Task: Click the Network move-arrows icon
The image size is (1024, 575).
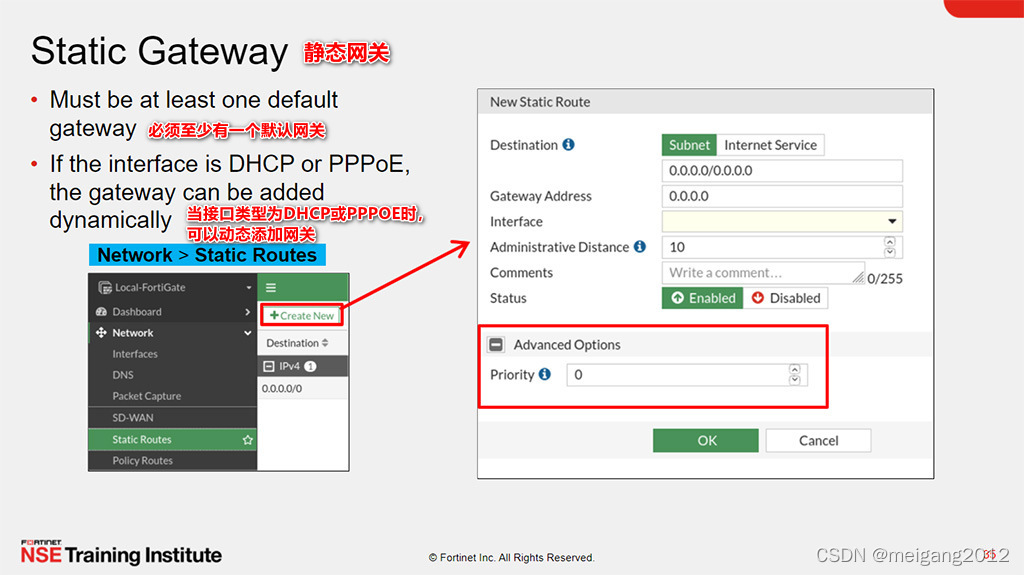Action: (x=101, y=333)
